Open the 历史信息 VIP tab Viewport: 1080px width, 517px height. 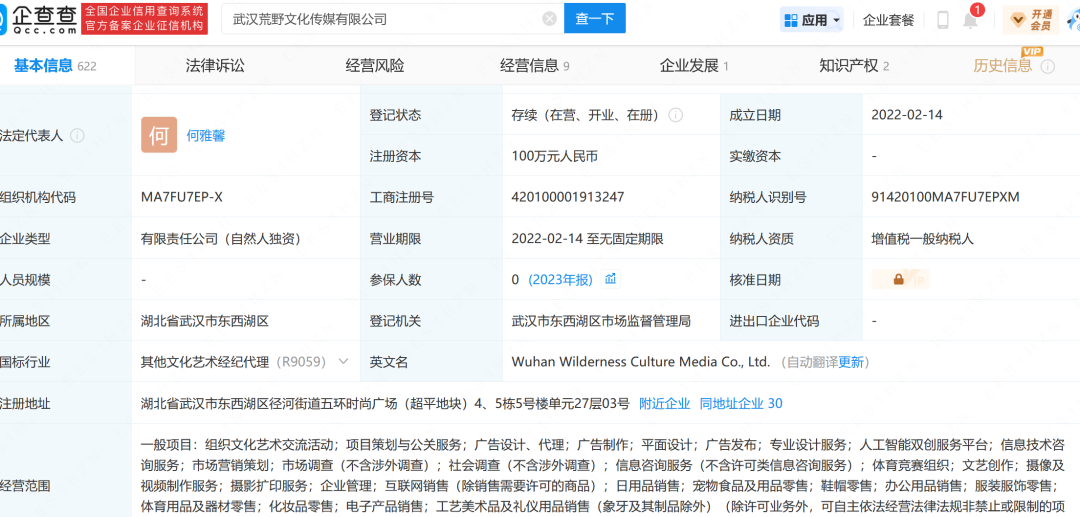[1003, 66]
